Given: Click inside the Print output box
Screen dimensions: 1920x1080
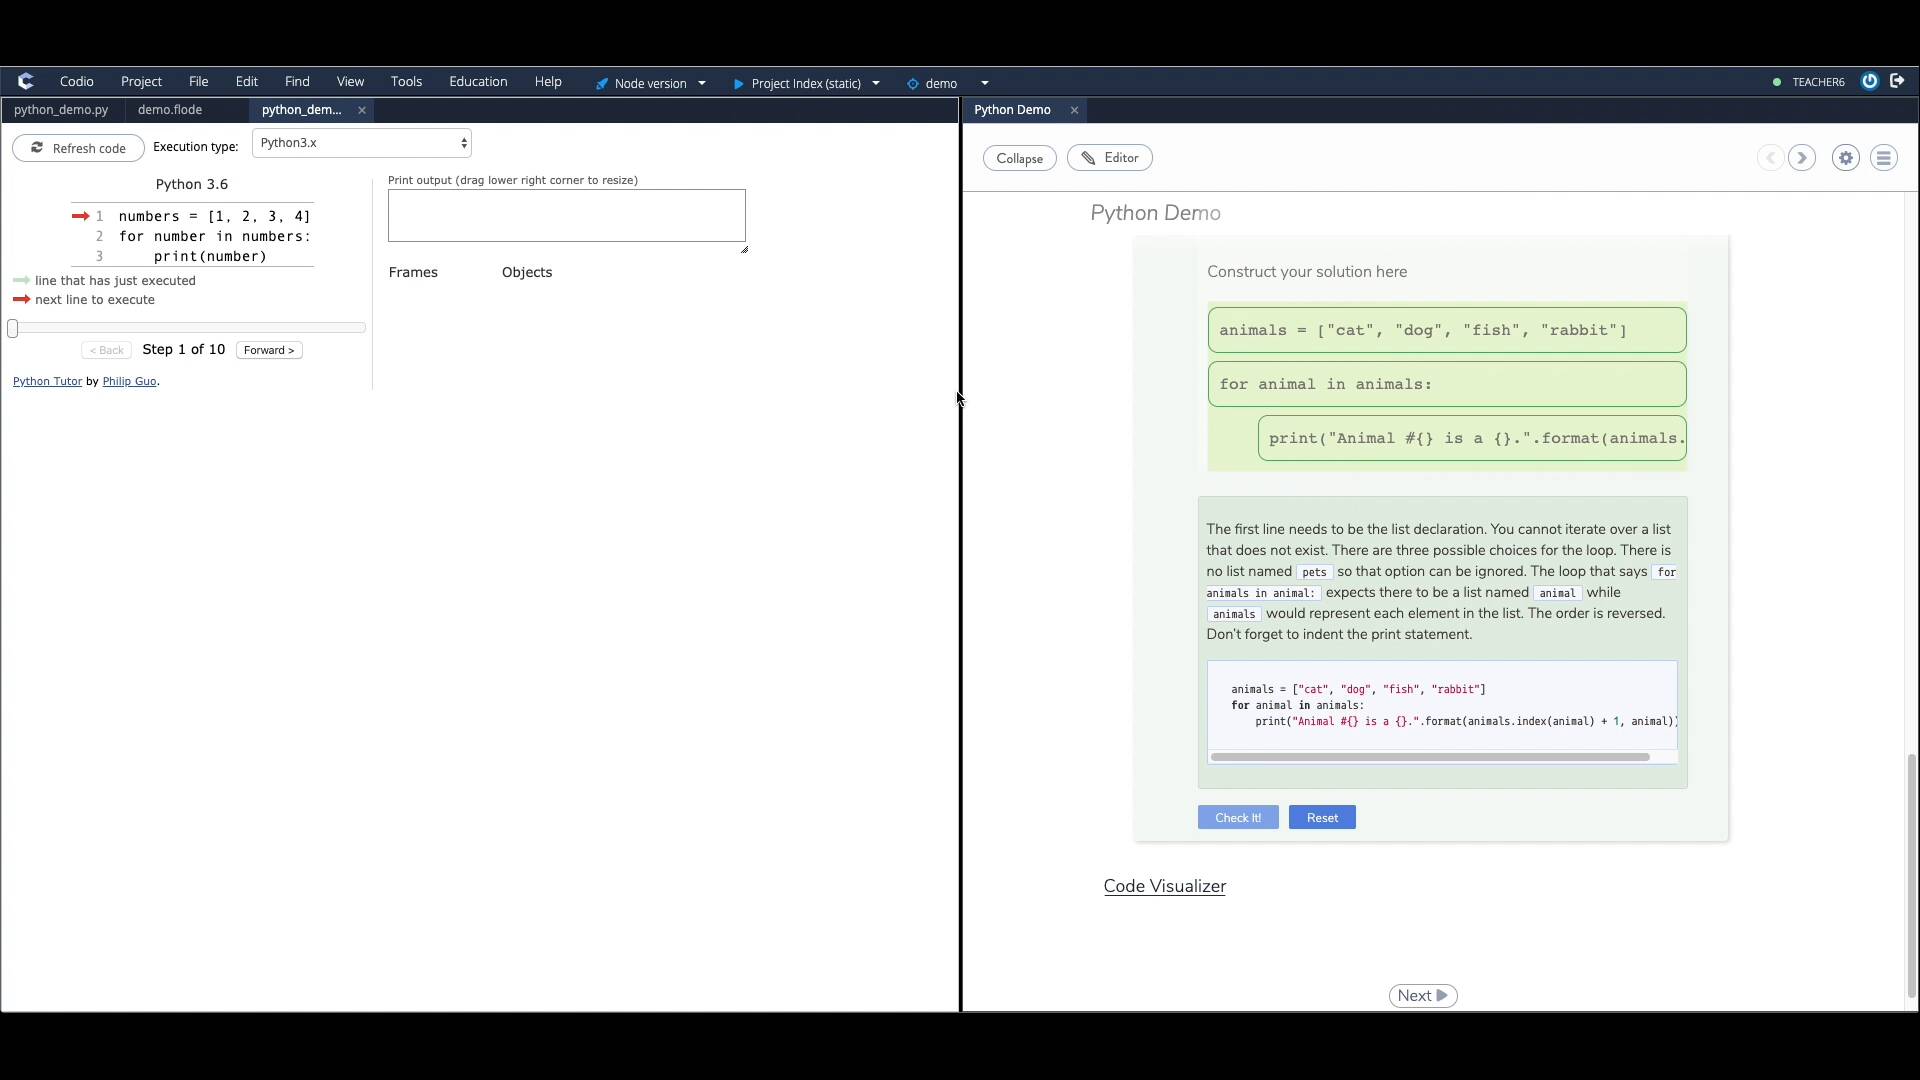Looking at the screenshot, I should click(x=566, y=216).
